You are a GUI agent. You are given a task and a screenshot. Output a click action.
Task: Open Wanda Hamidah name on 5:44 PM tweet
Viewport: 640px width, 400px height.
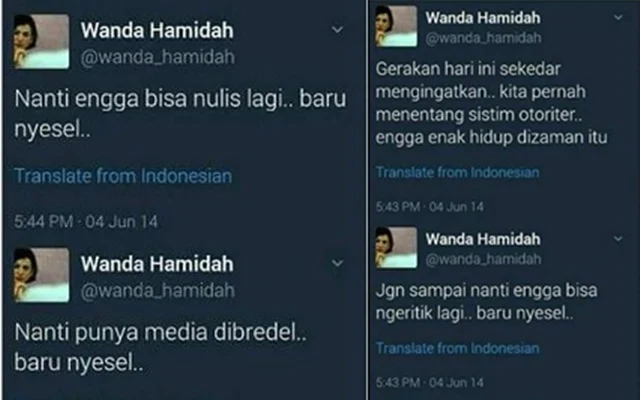pos(157,31)
